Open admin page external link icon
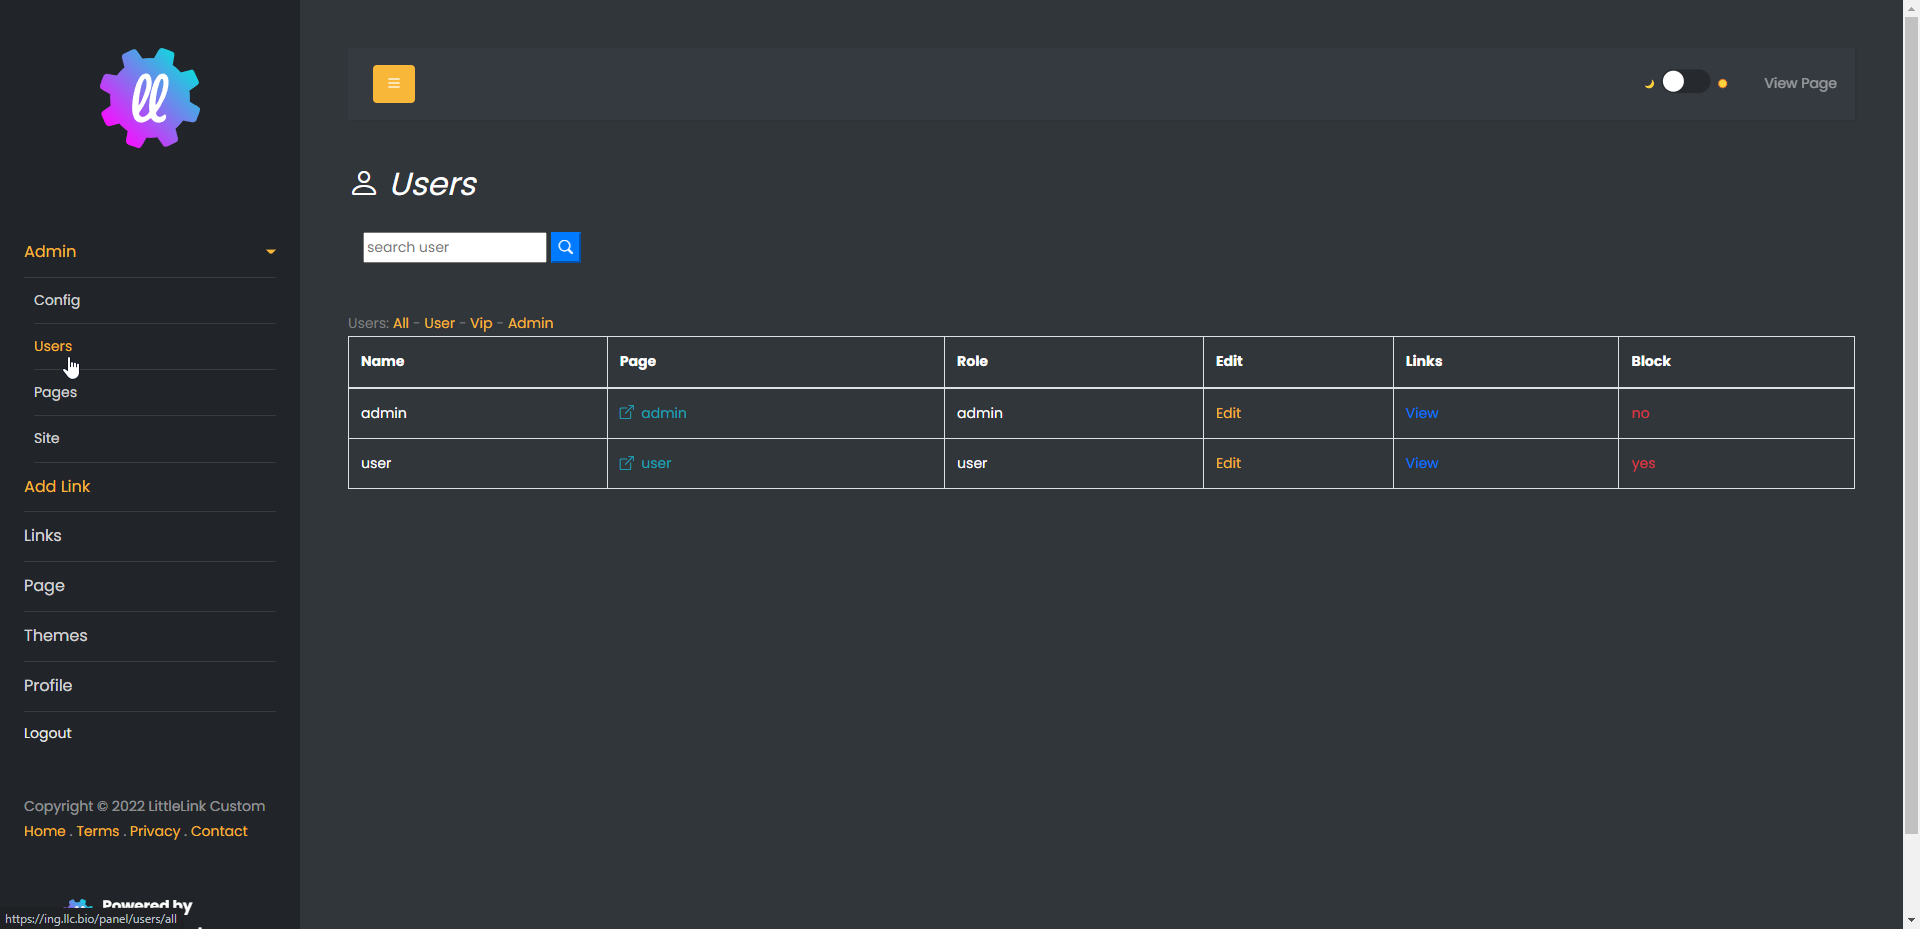This screenshot has width=1920, height=929. point(627,413)
